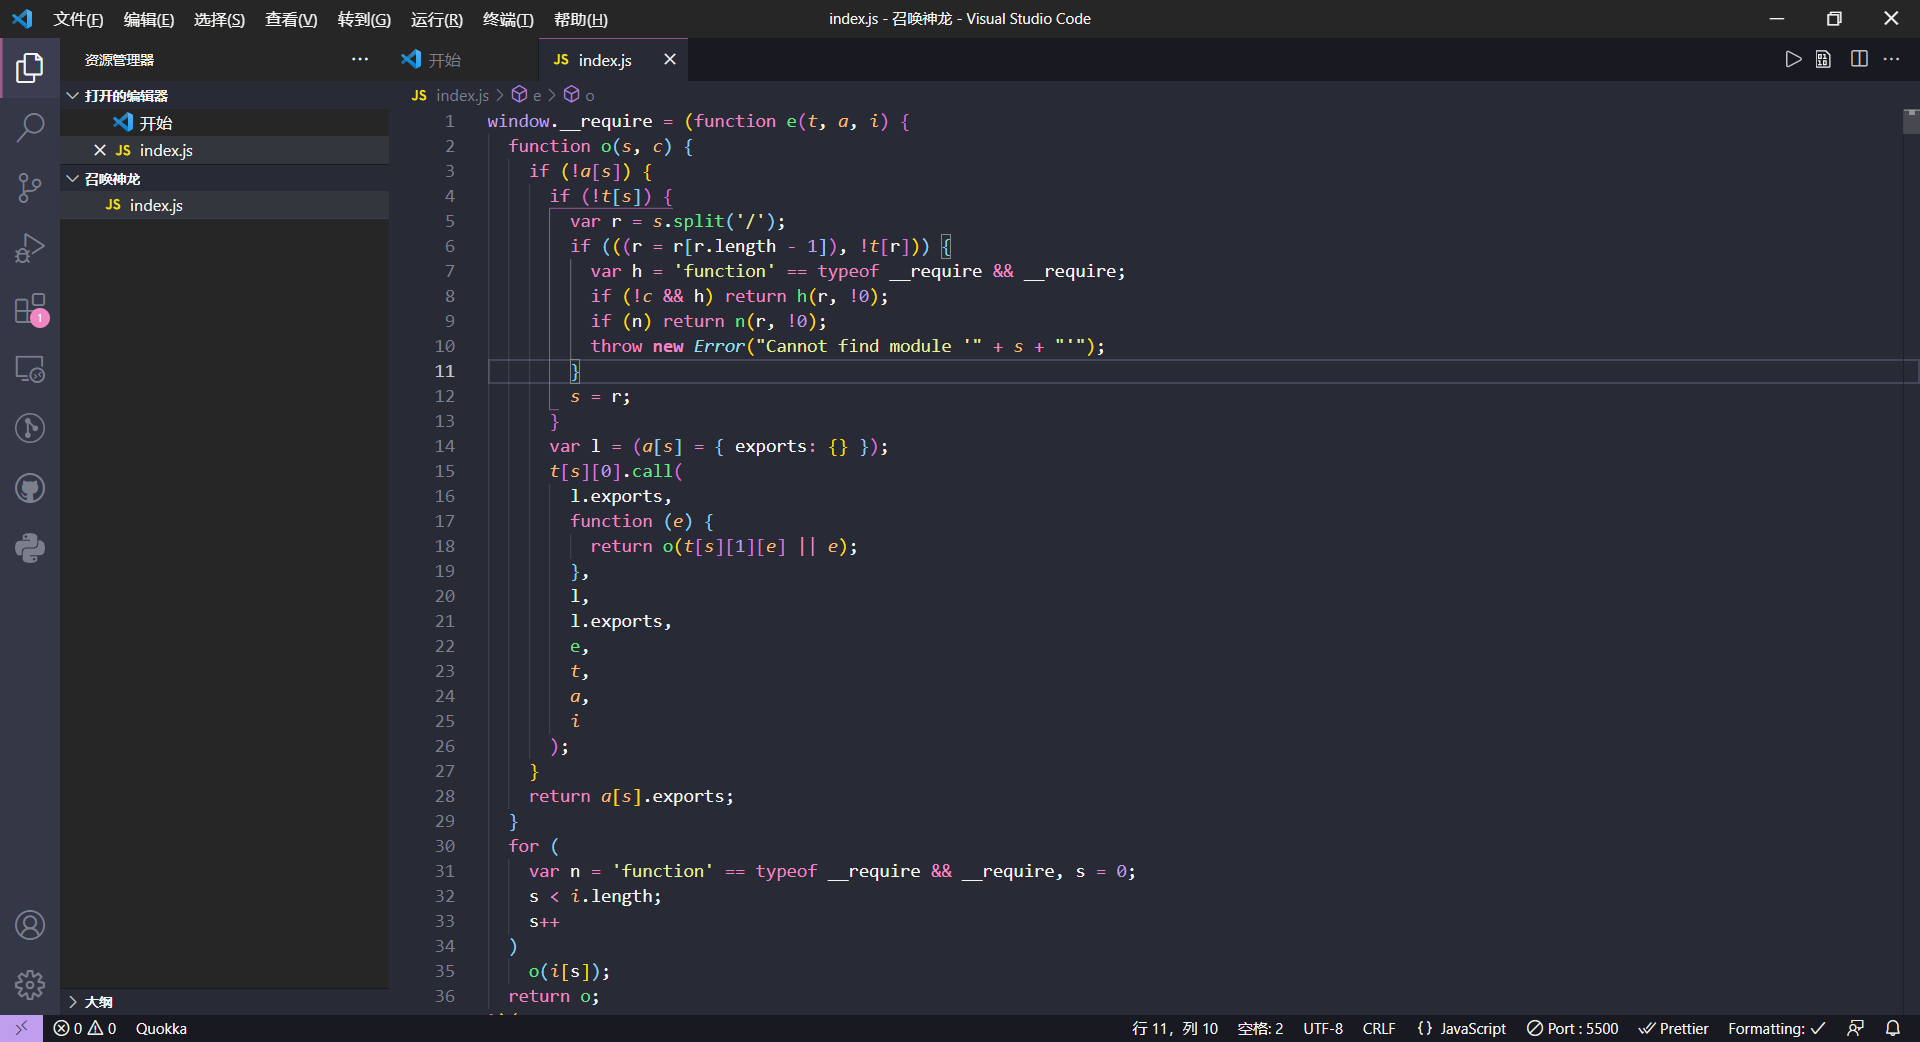Open breadcrumb symbol e dropdown

pos(527,95)
